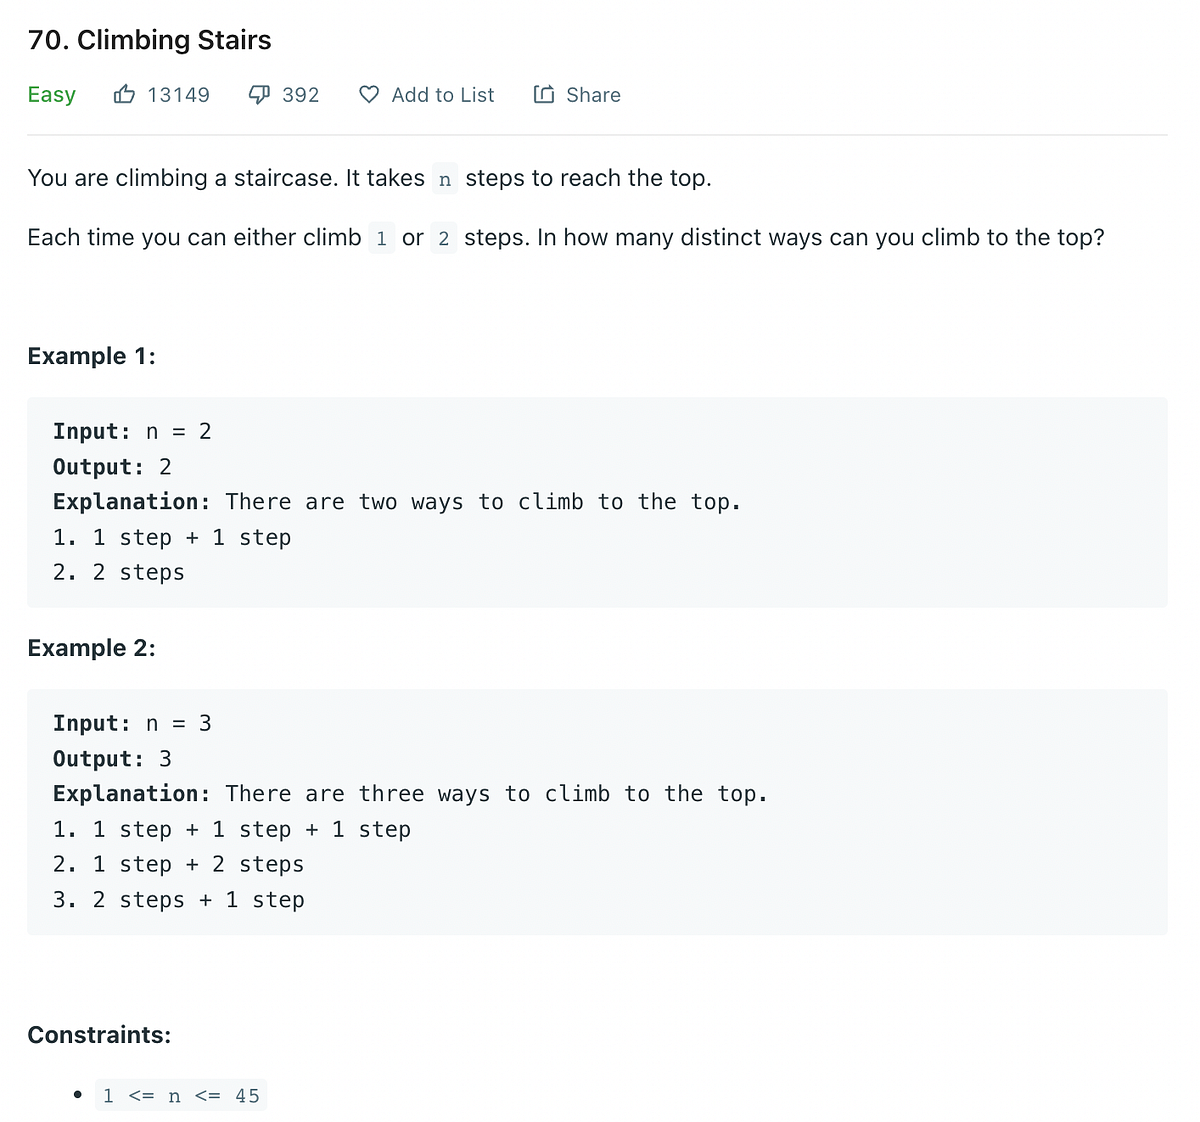Screen dimensions: 1200x1122
Task: Downvote the problem with the thumbs-down icon
Action: pyautogui.click(x=260, y=94)
